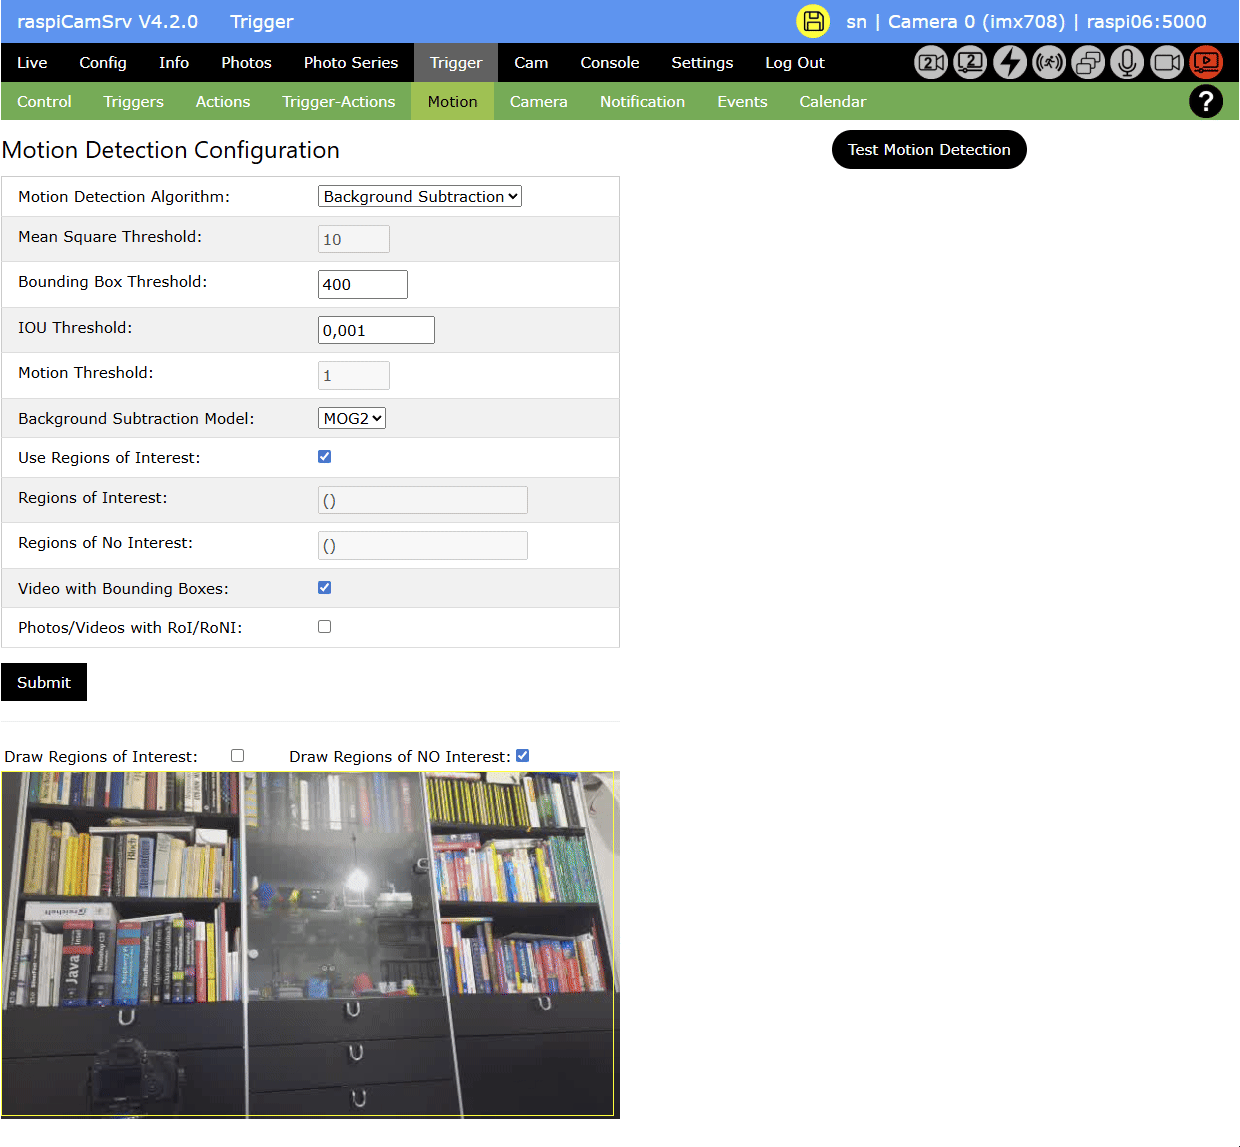Viewport: 1240px width, 1147px height.
Task: Enable Photos/Videos with RoI/RoNI checkbox
Action: (325, 627)
